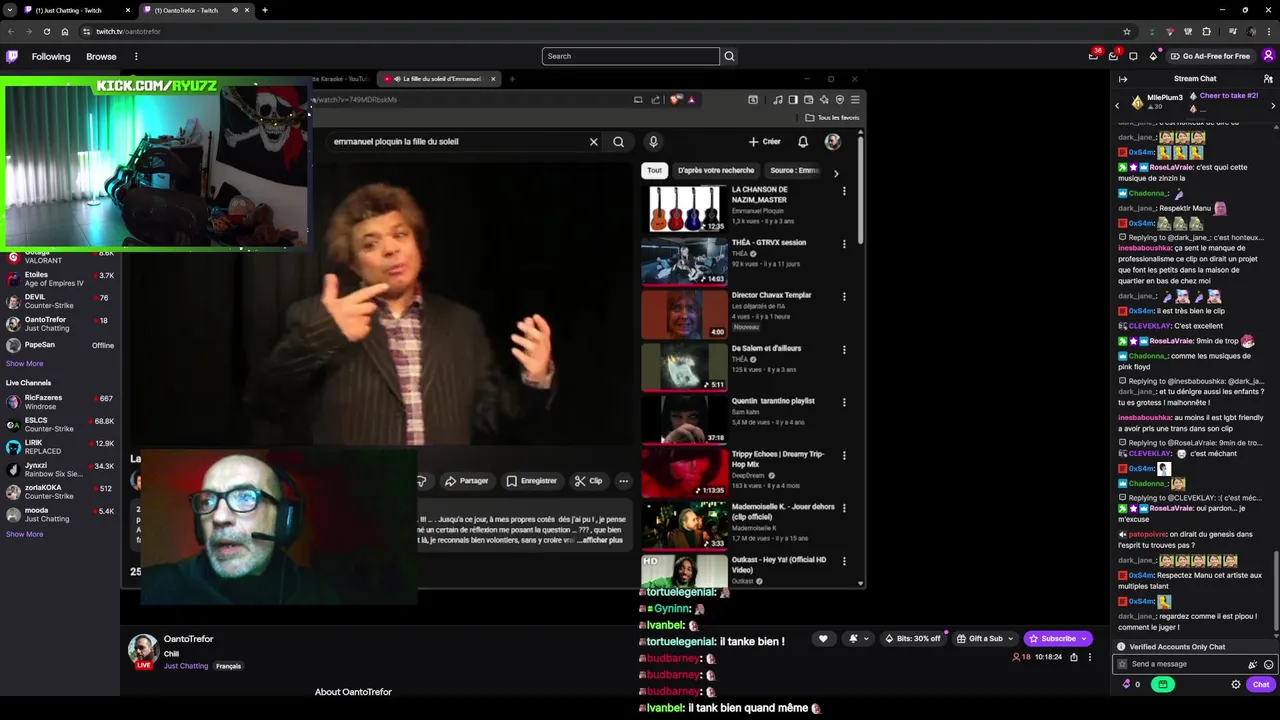Viewport: 1280px width, 720px height.
Task: Open the Get Bits diamond icon
Action: pos(1153,56)
